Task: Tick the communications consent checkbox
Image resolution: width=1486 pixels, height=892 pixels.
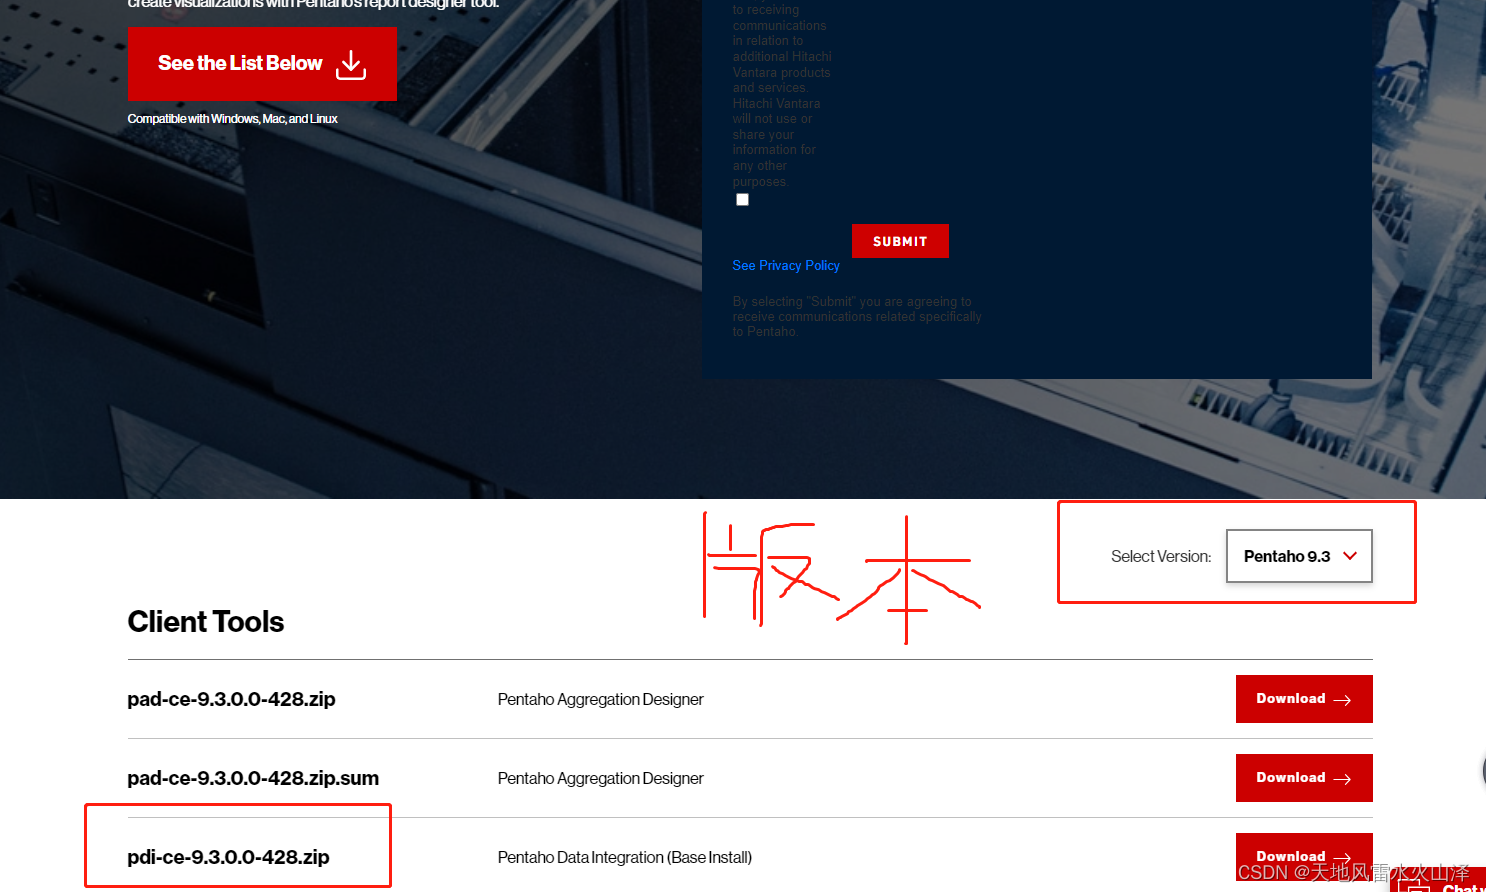Action: click(x=742, y=200)
